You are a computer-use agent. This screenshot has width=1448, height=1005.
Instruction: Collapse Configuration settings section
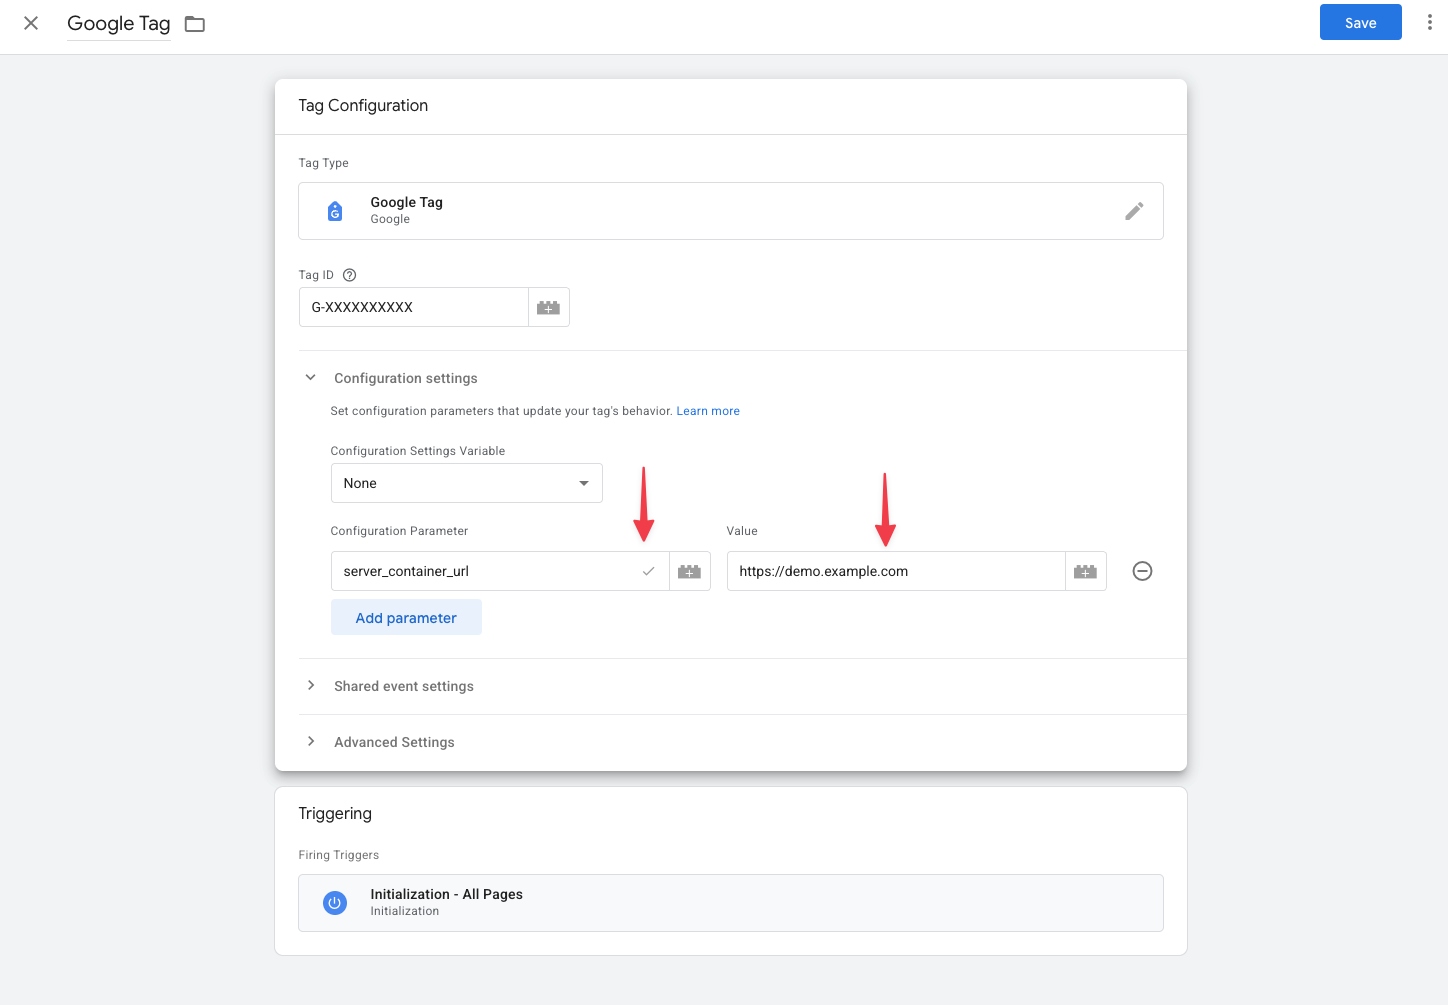click(x=311, y=378)
